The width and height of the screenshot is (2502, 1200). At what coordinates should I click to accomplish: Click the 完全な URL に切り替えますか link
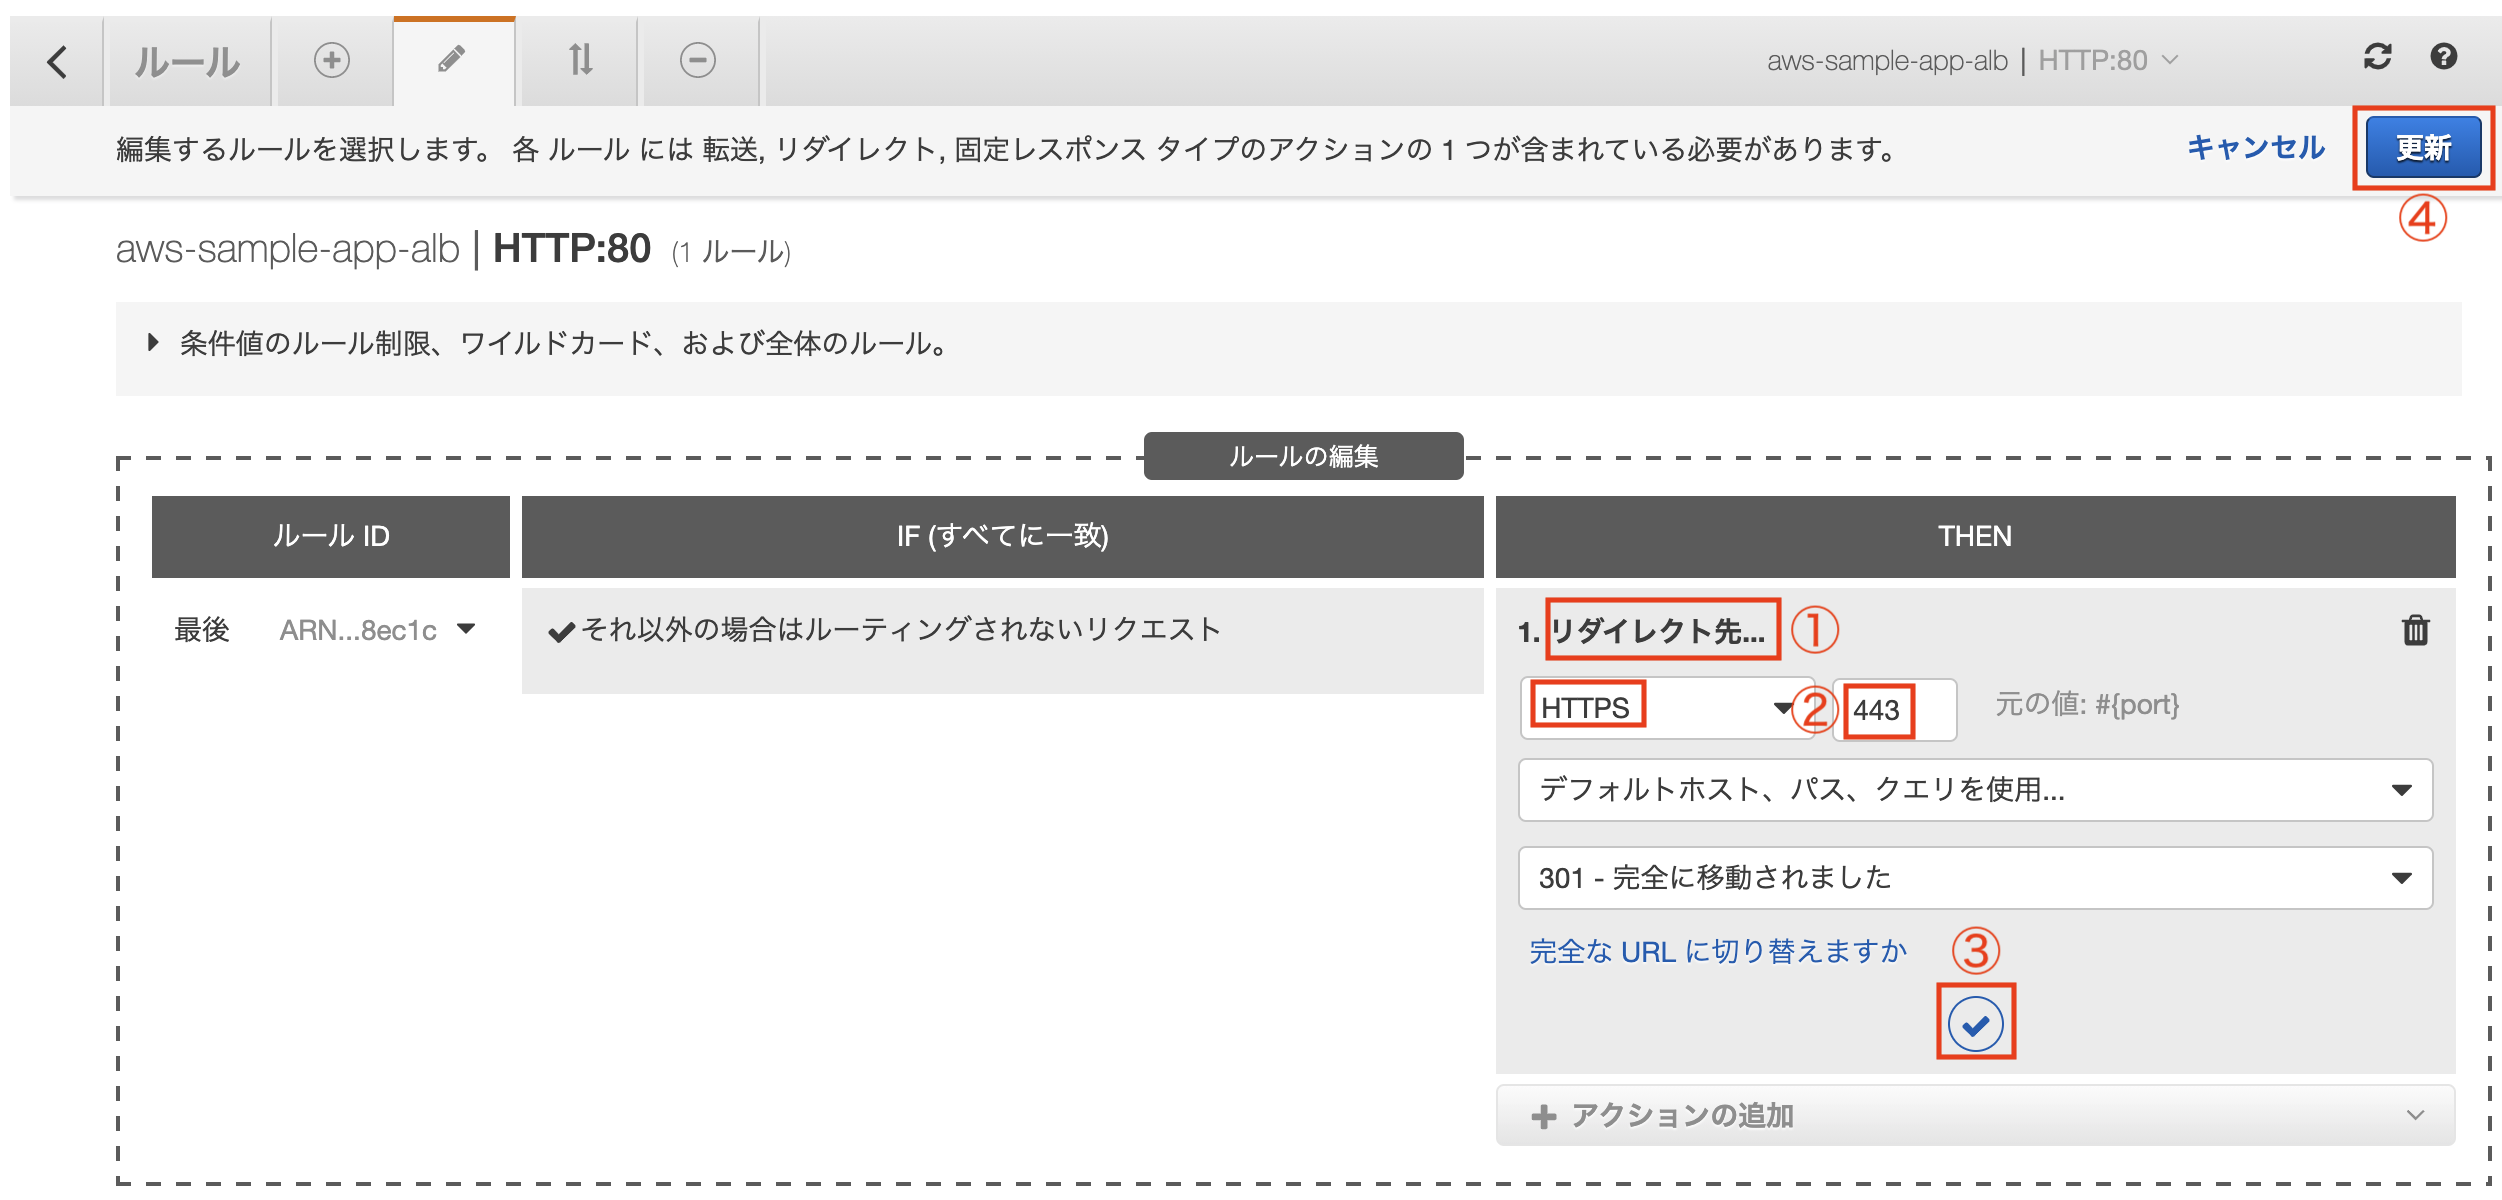[x=1717, y=951]
